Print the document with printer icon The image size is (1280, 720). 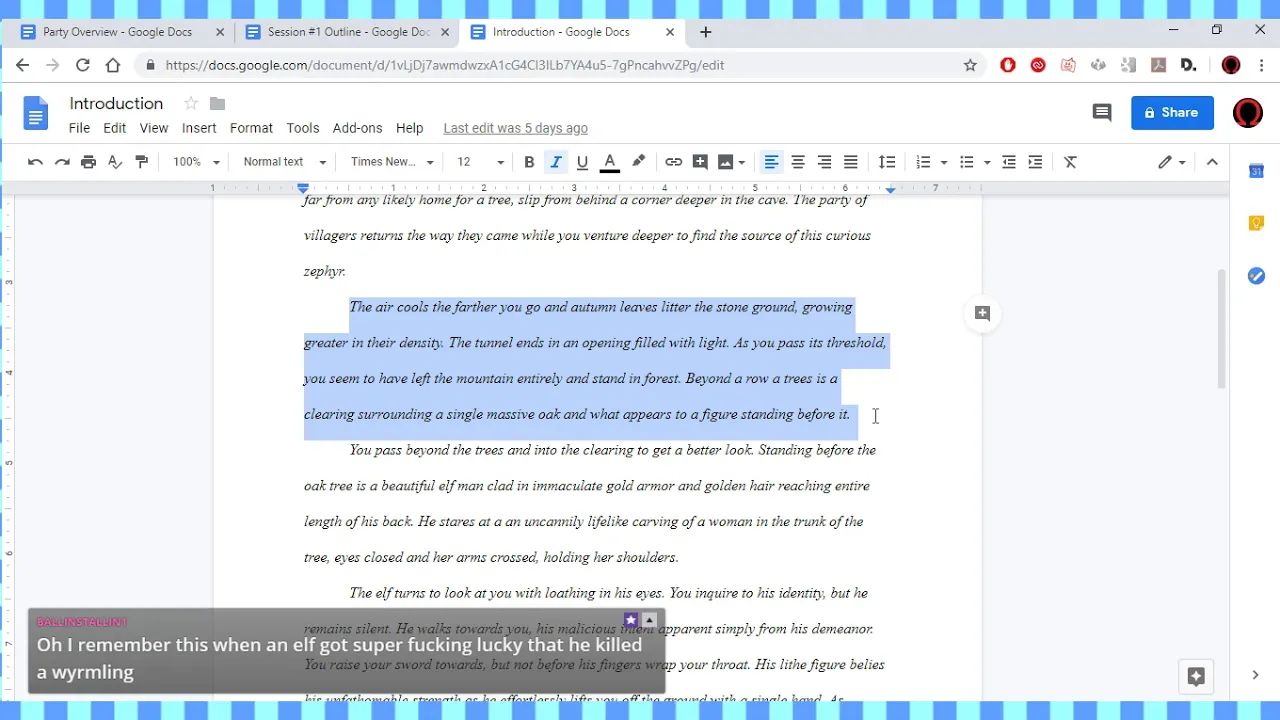tap(88, 162)
